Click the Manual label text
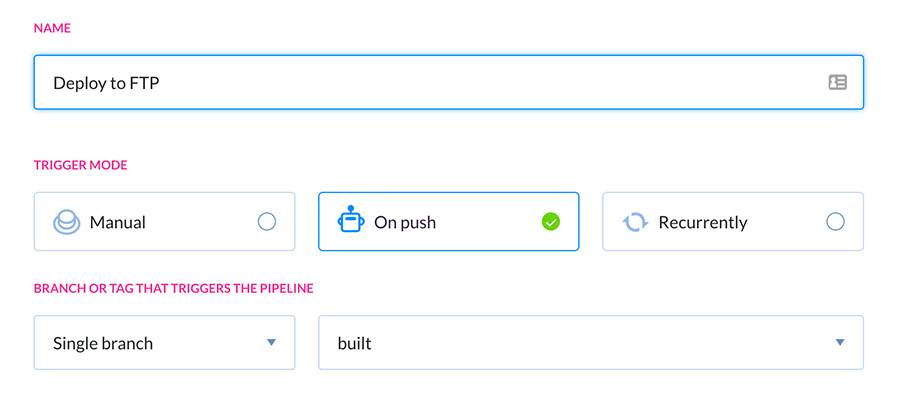The width and height of the screenshot is (900, 395). [x=118, y=222]
